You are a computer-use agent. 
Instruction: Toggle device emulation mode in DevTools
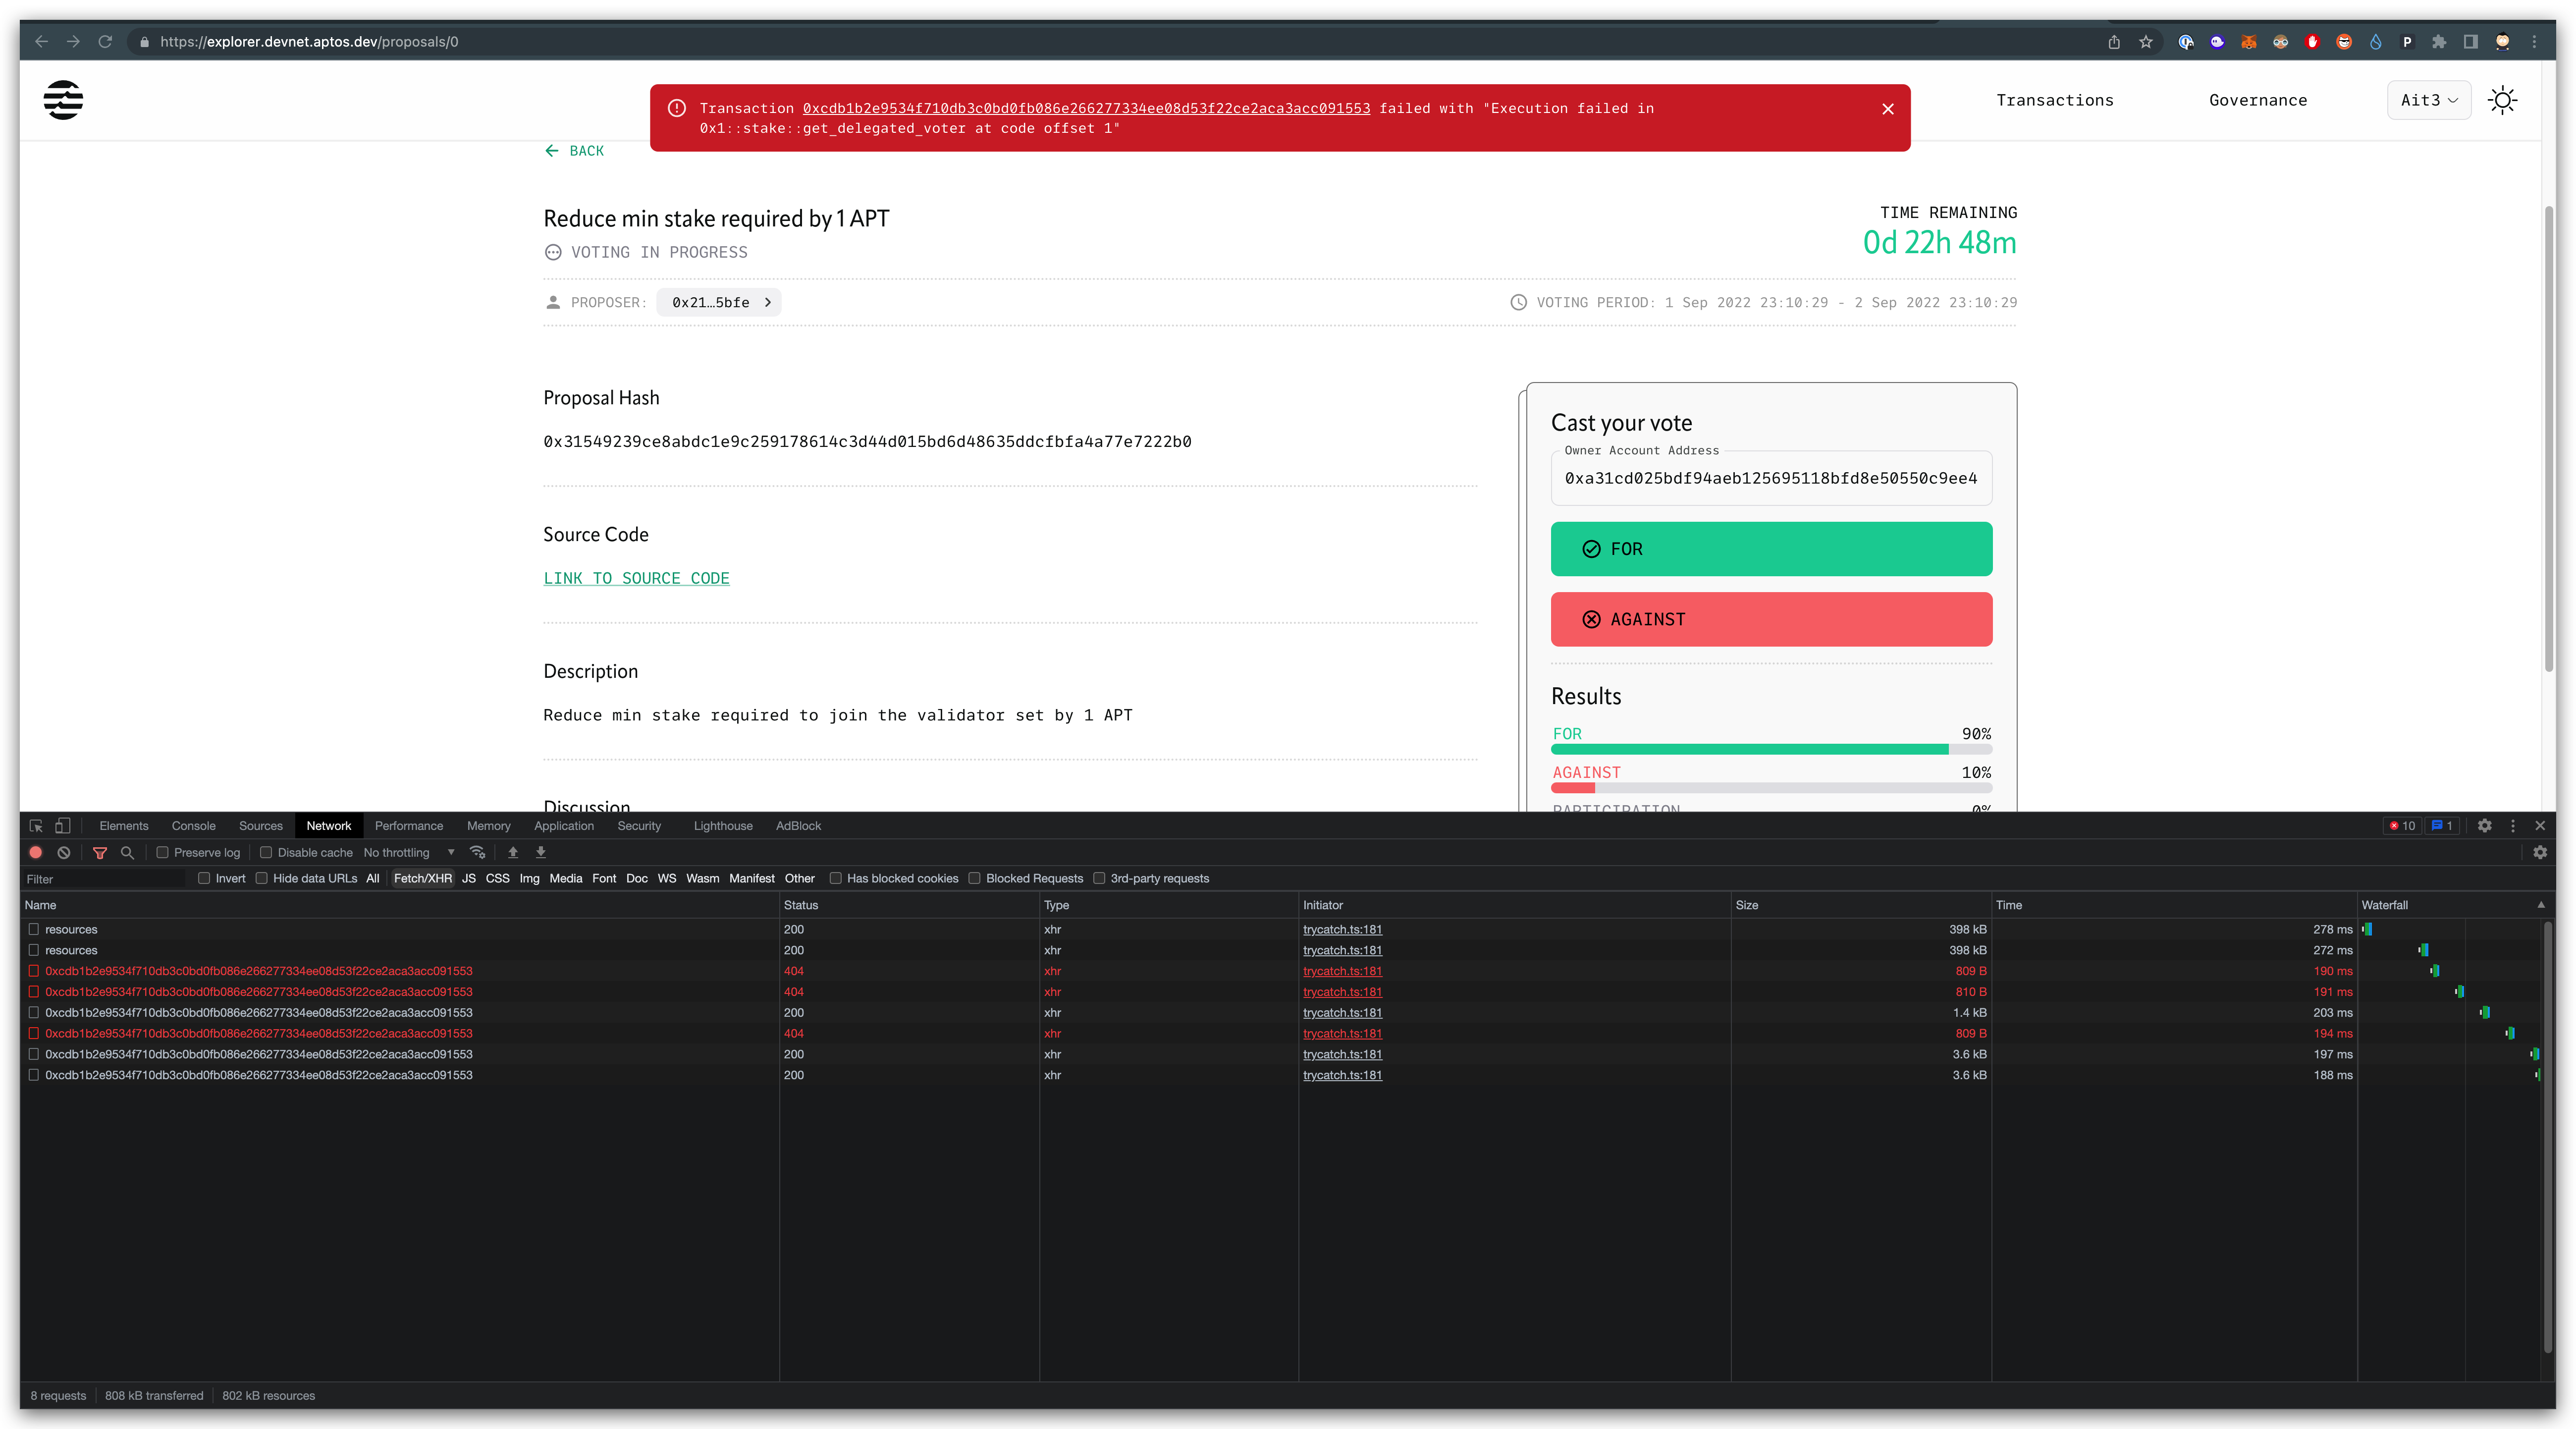(62, 826)
